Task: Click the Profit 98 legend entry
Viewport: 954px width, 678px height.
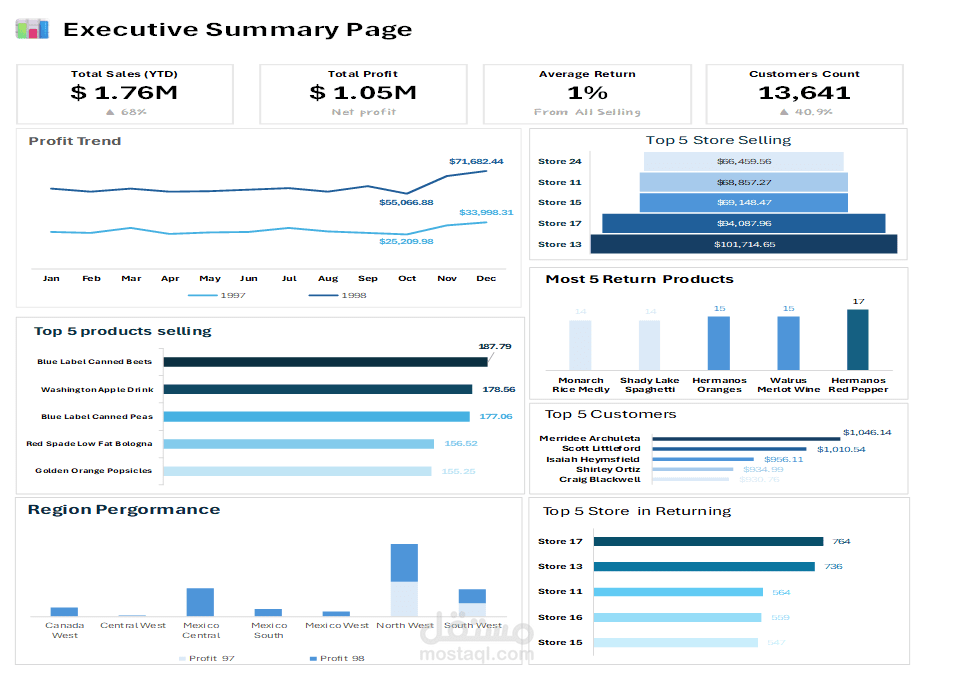Action: tap(337, 659)
